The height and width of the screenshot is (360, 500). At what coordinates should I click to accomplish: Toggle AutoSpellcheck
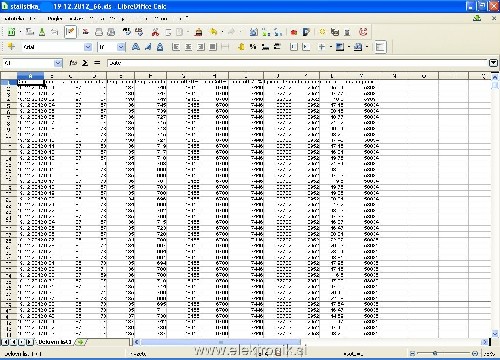tap(139, 32)
